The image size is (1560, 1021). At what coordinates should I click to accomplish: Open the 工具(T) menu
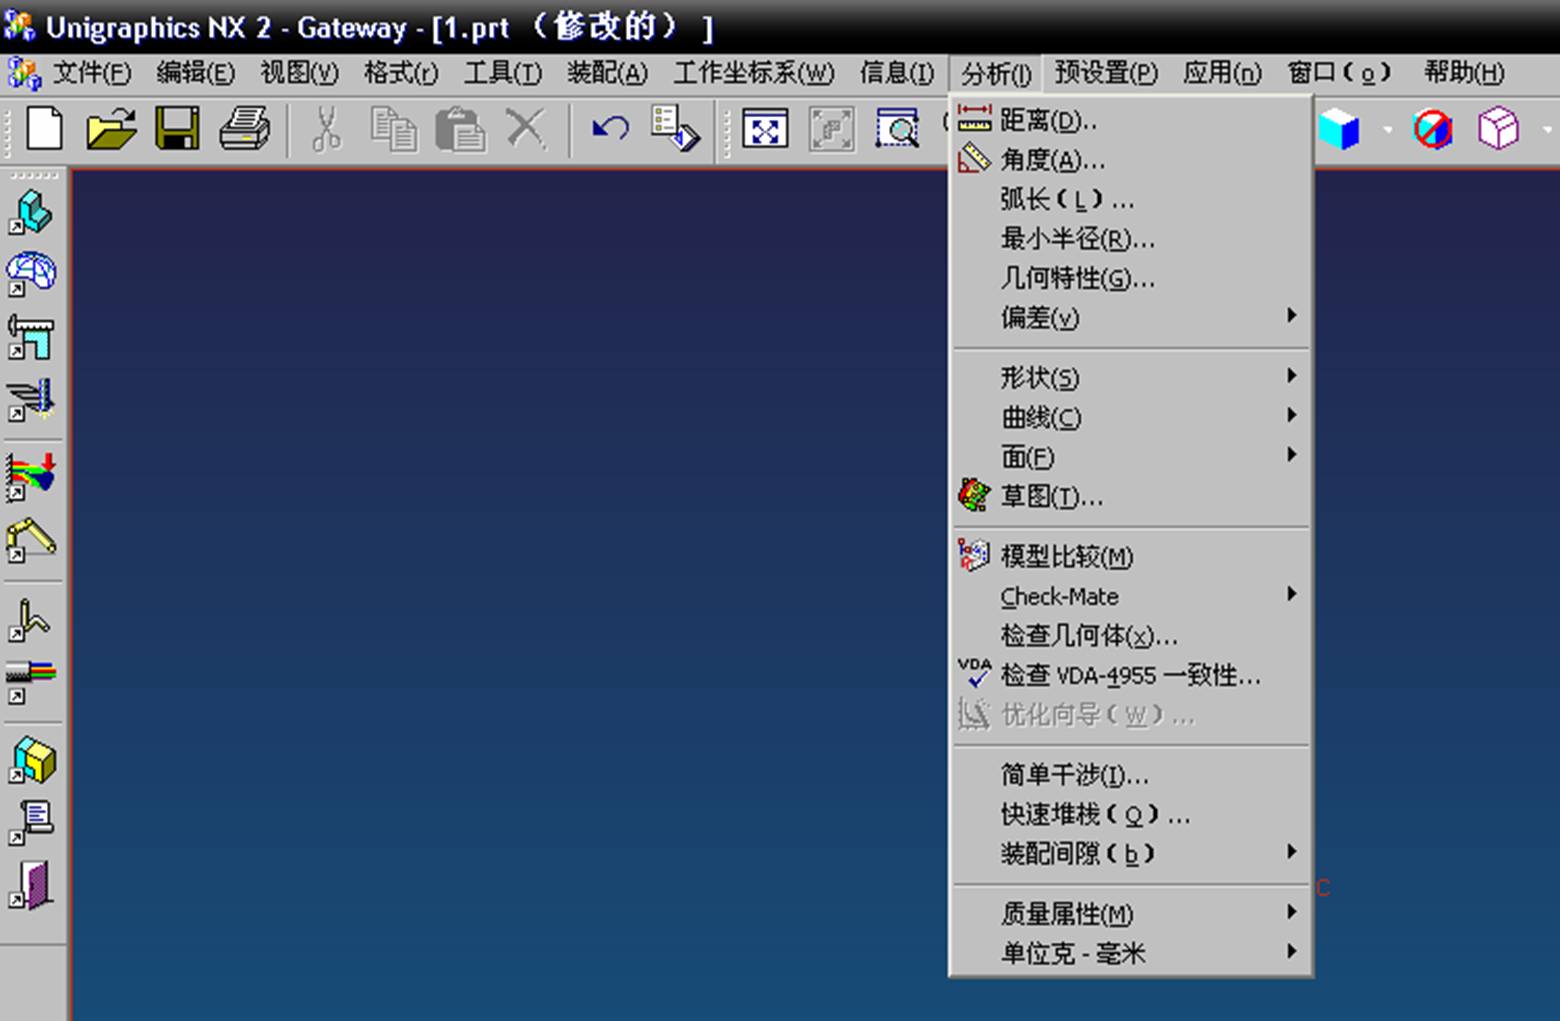pyautogui.click(x=503, y=73)
